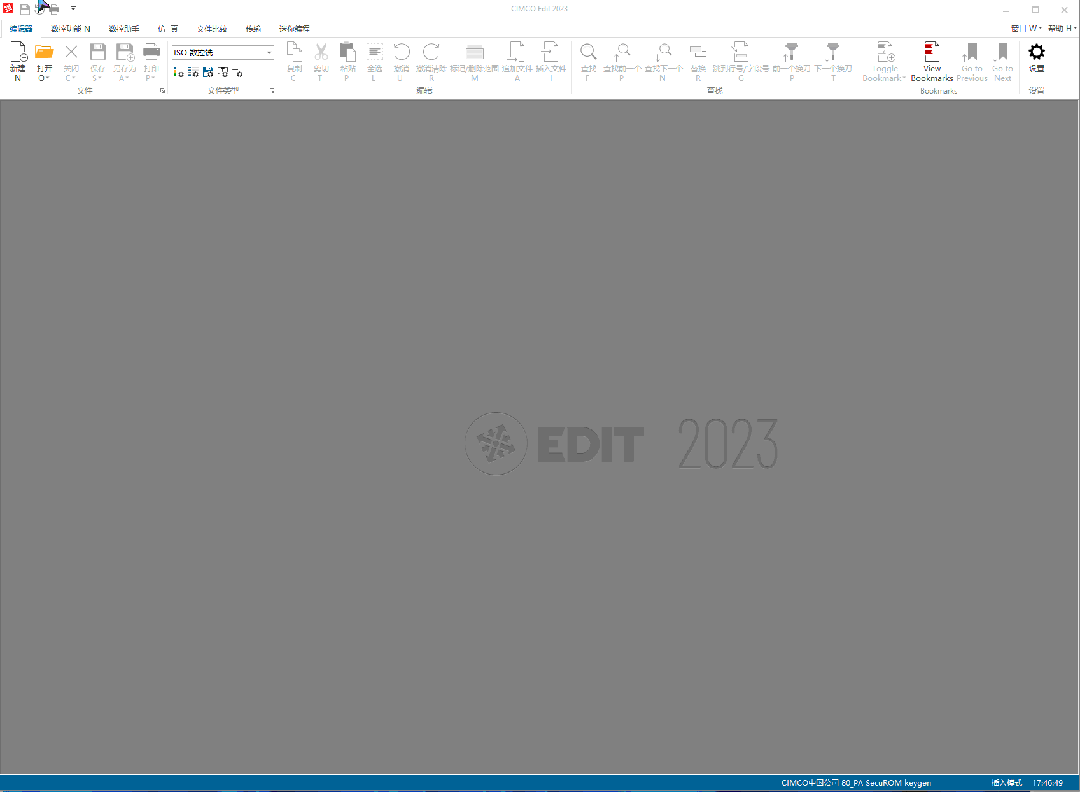Click the Find Previous icon

622,52
